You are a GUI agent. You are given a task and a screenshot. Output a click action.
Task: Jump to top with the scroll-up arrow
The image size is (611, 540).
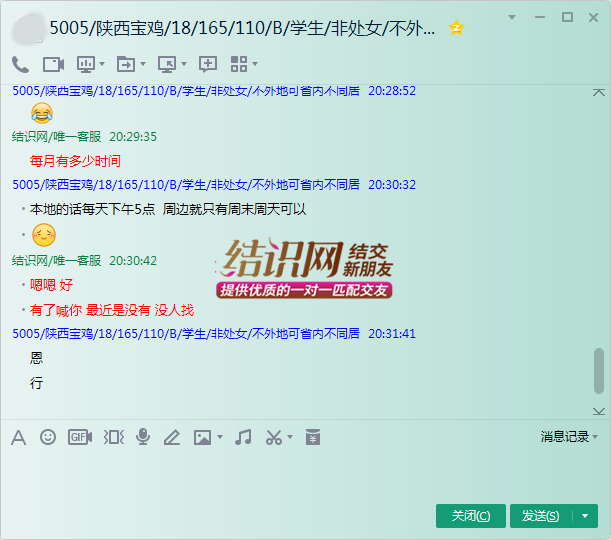tap(599, 92)
